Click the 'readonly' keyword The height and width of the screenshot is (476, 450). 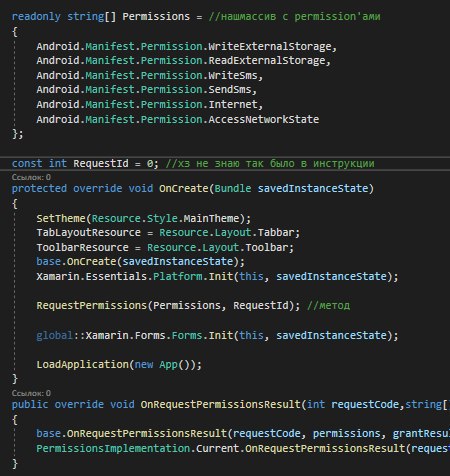[36, 16]
